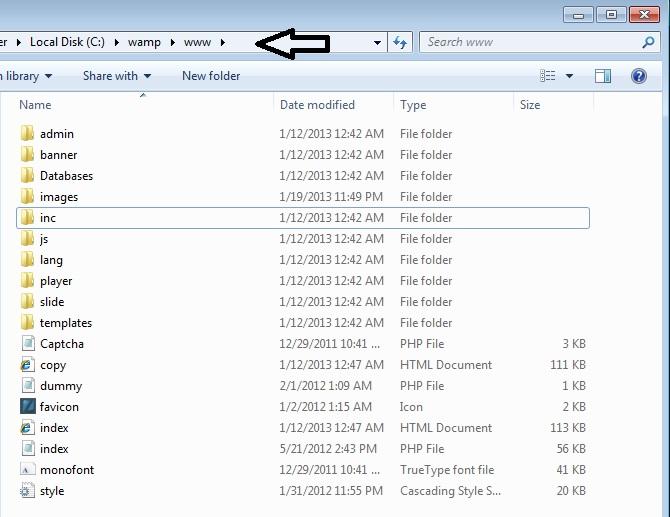Click the www breadcrumb segment
Viewport: 670px width, 517px height.
[197, 42]
